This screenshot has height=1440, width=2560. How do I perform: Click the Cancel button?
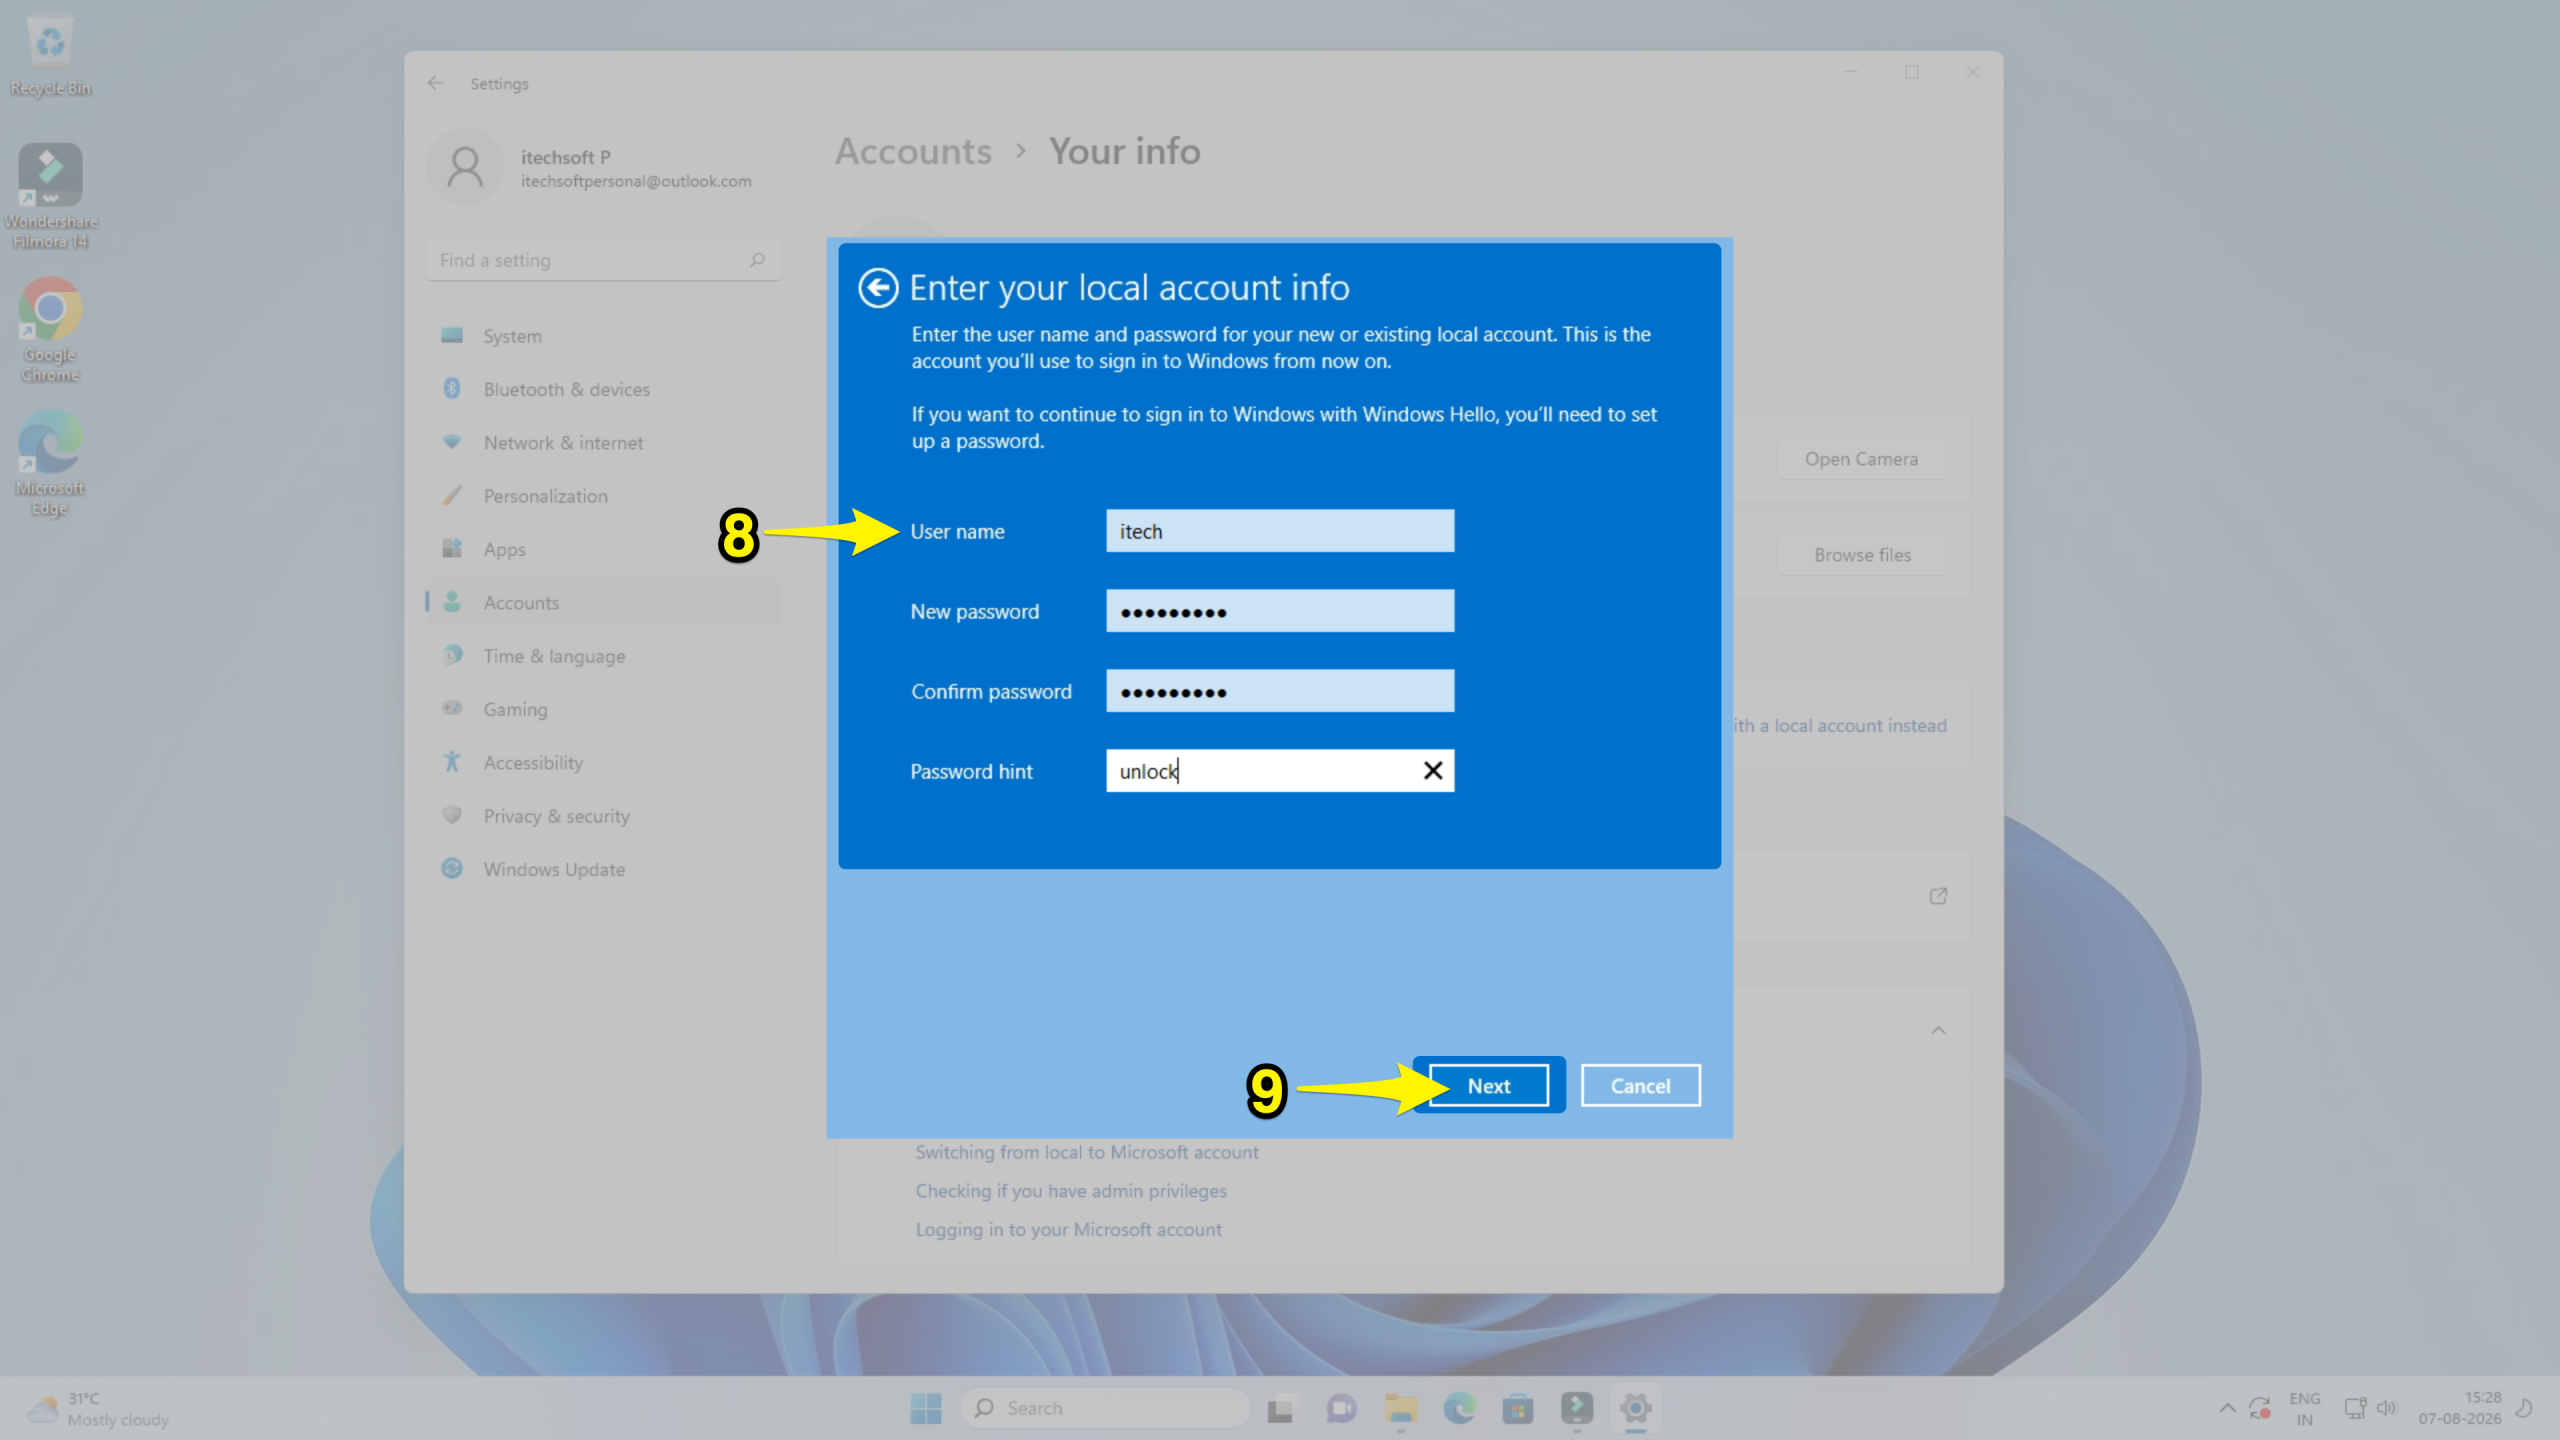click(1640, 1086)
